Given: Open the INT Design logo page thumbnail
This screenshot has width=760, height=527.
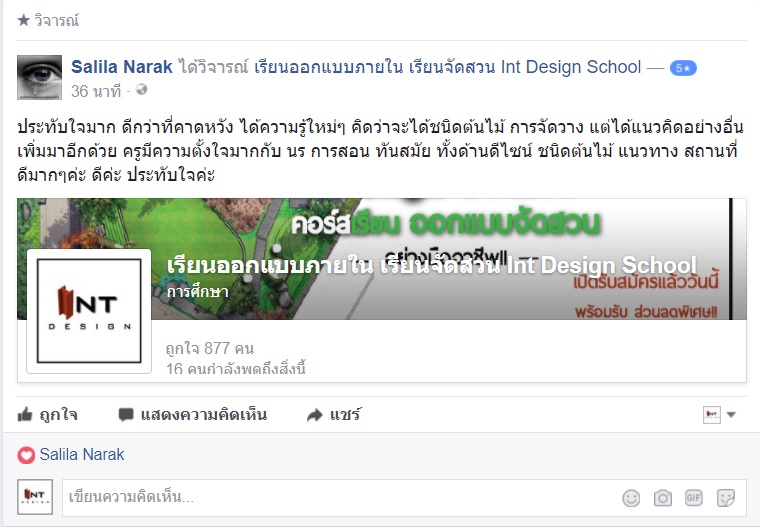Looking at the screenshot, I should click(89, 311).
